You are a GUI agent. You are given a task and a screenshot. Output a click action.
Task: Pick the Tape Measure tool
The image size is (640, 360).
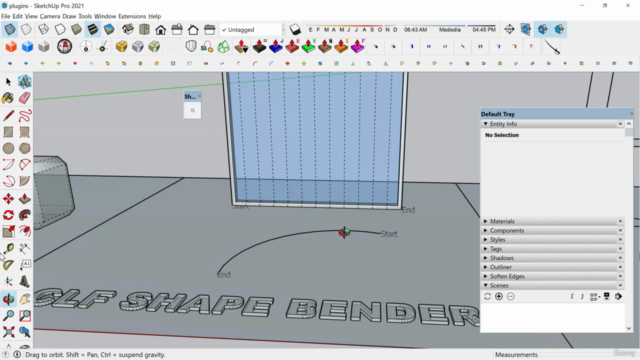(8, 249)
